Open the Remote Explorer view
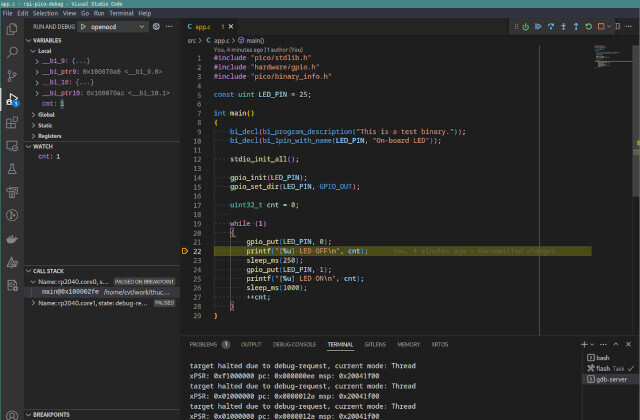Viewport: 640px width, 420px height. tap(12, 146)
